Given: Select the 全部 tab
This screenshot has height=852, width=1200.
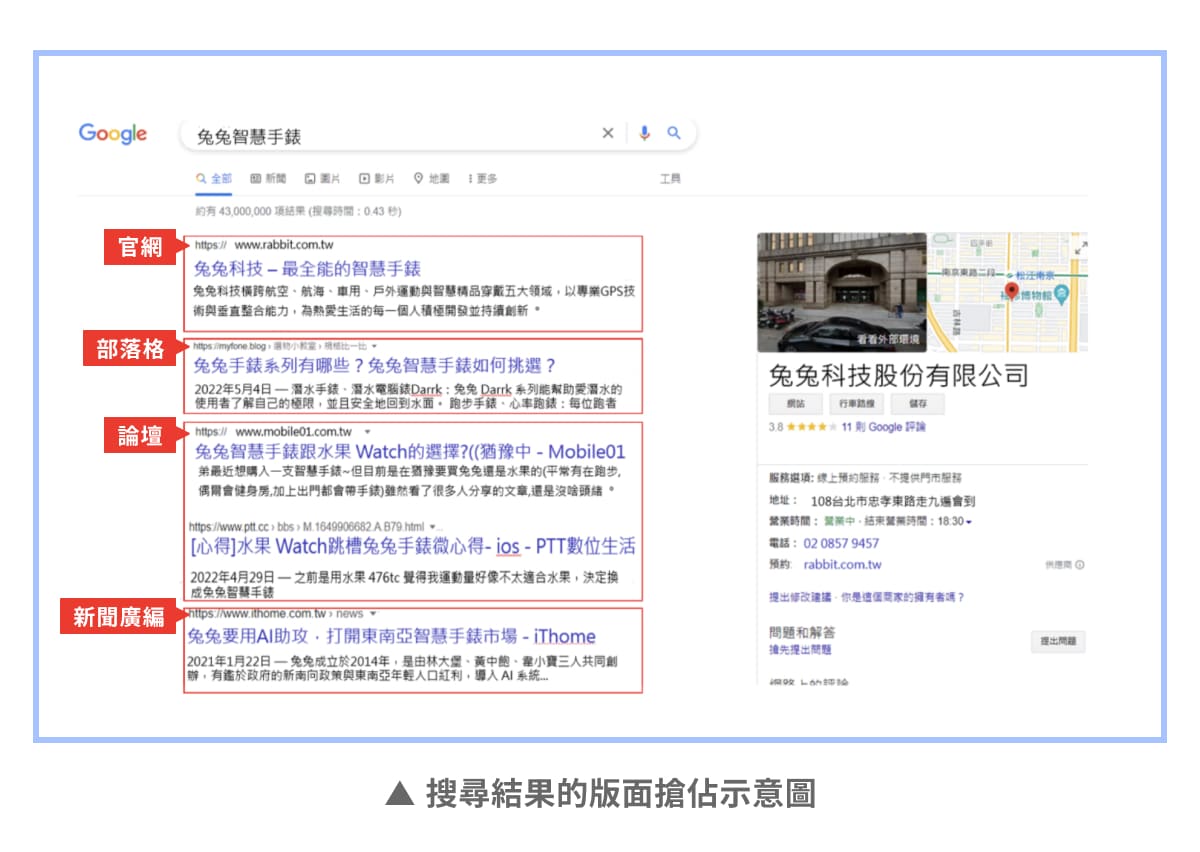Looking at the screenshot, I should tap(214, 178).
